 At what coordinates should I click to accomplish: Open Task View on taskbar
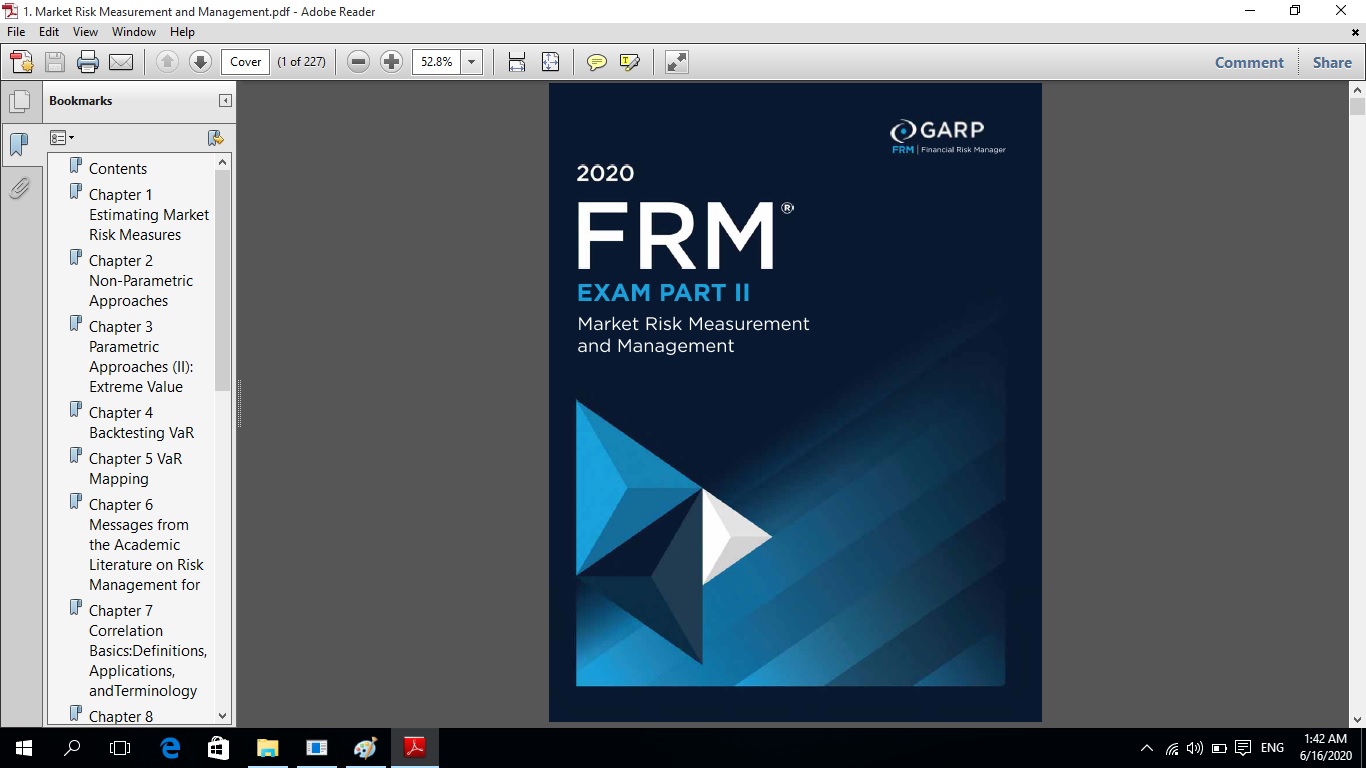tap(120, 748)
